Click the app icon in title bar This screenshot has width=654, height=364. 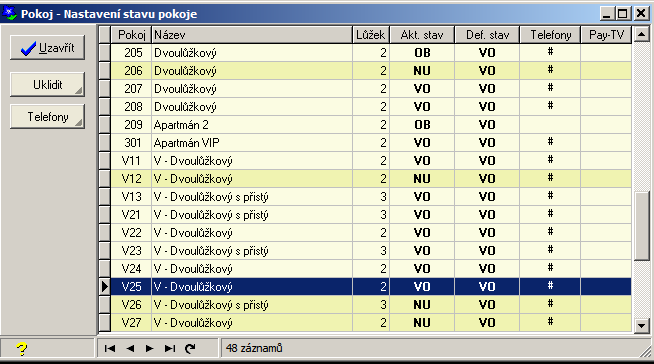click(x=9, y=13)
